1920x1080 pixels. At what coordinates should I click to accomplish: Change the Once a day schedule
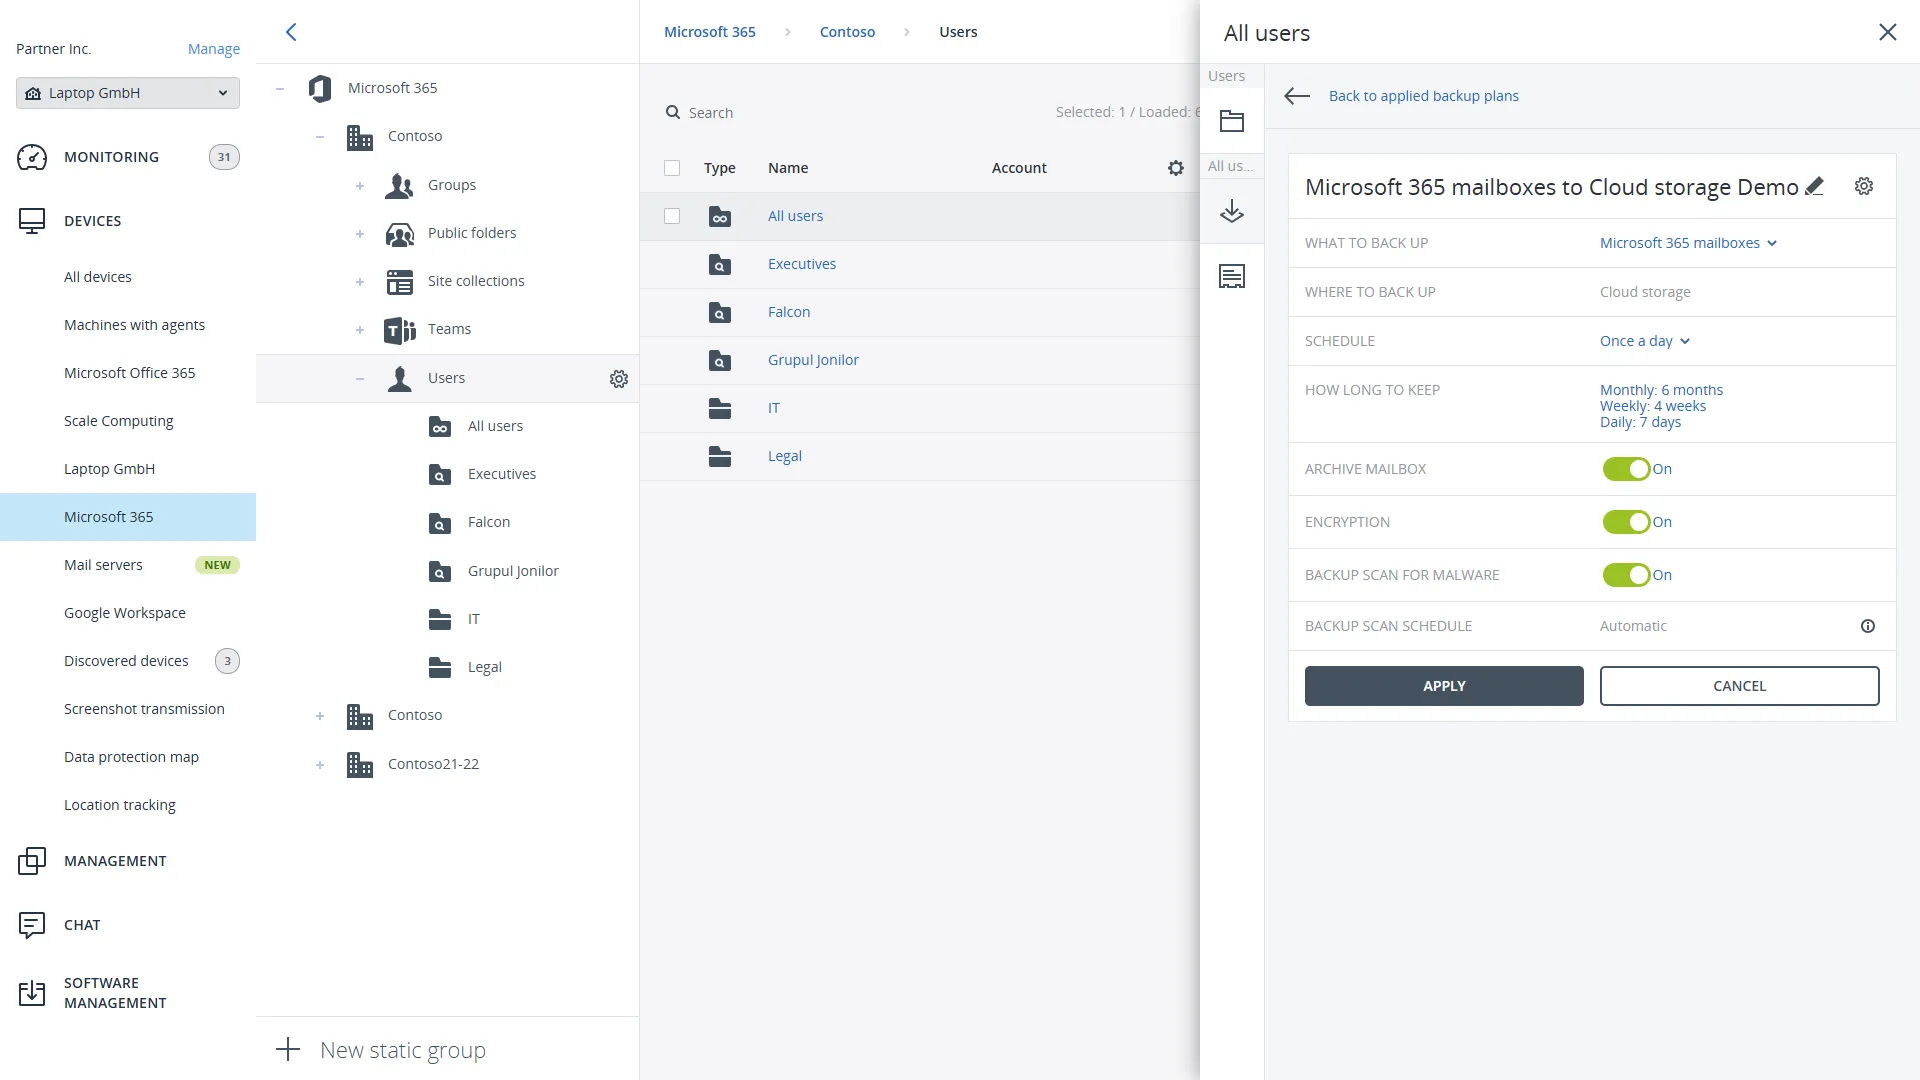pyautogui.click(x=1643, y=341)
